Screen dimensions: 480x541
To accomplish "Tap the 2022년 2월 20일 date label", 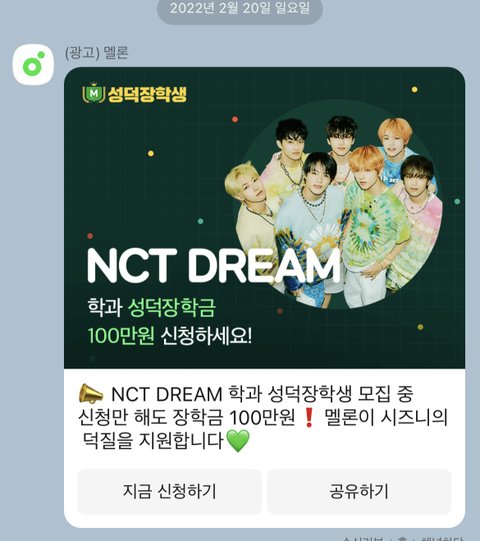I will (x=240, y=8).
